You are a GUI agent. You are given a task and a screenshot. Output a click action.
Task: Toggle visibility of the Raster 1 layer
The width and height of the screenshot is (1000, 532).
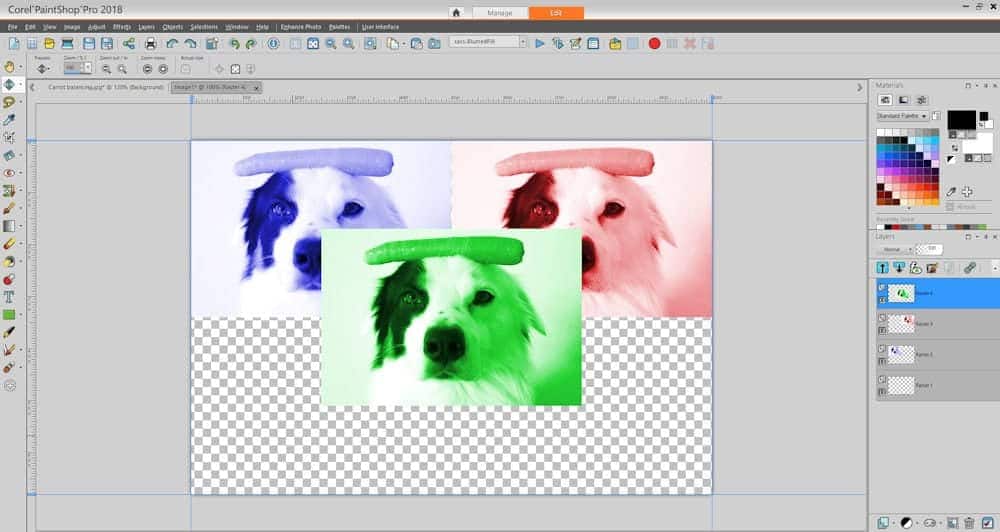point(881,379)
